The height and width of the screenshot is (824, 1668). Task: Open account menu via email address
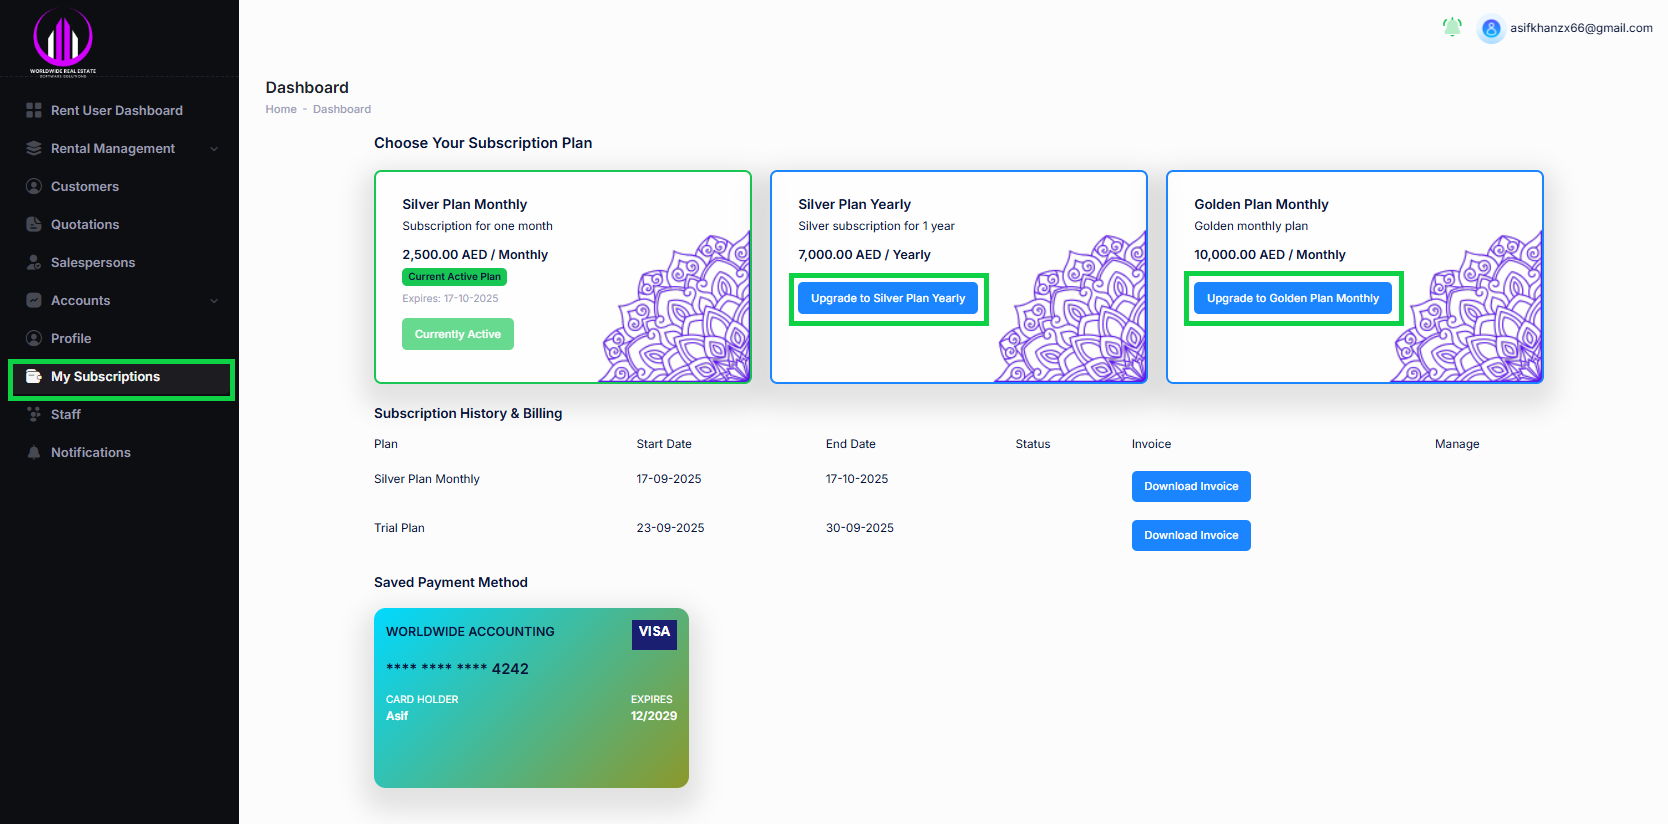1580,28
